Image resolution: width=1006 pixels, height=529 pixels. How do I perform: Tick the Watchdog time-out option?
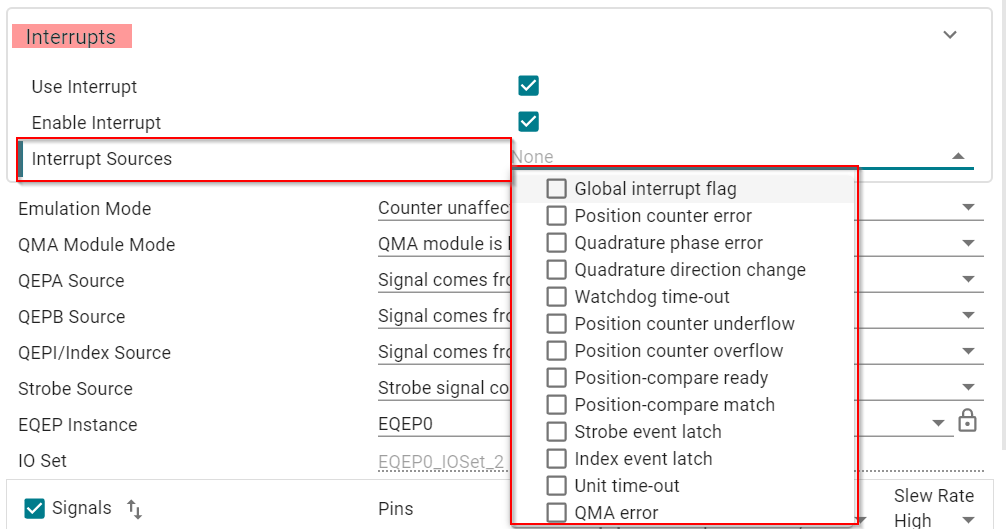(557, 296)
